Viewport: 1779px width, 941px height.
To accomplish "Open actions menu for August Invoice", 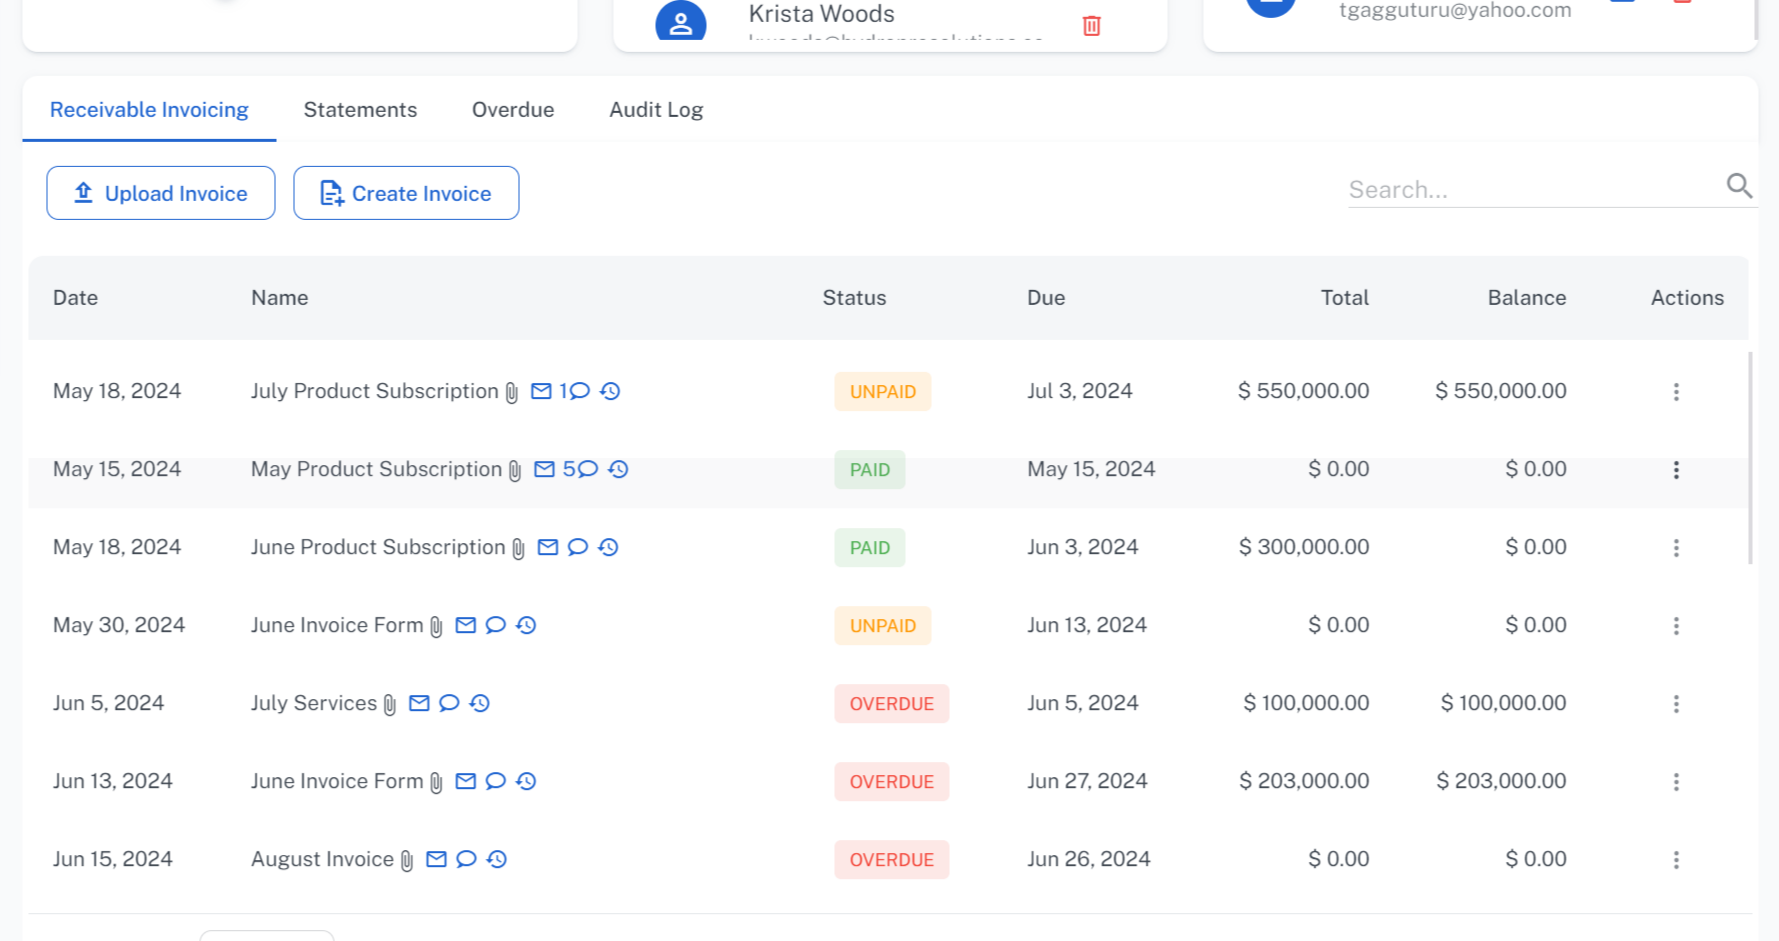I will point(1676,860).
